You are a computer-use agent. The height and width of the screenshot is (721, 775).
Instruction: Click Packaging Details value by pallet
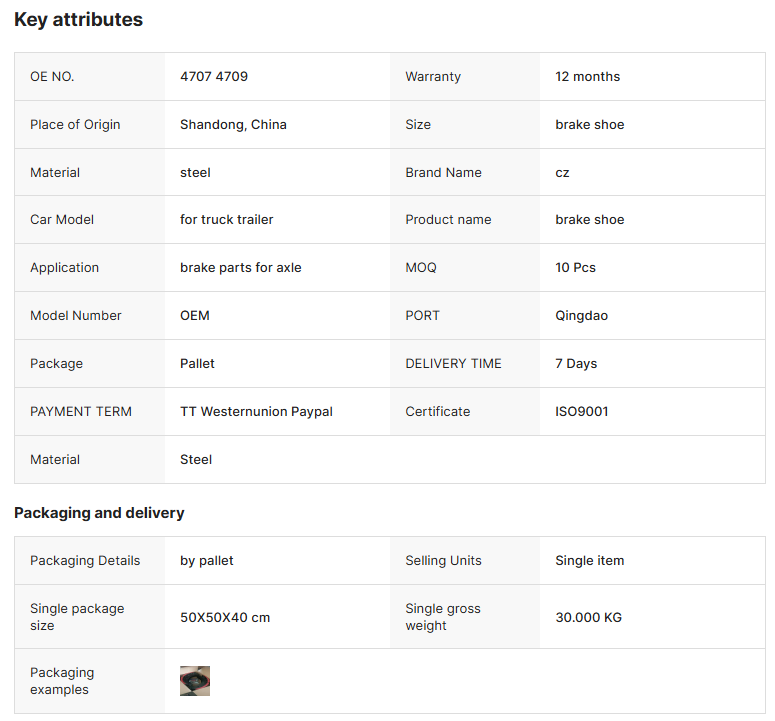pos(207,560)
